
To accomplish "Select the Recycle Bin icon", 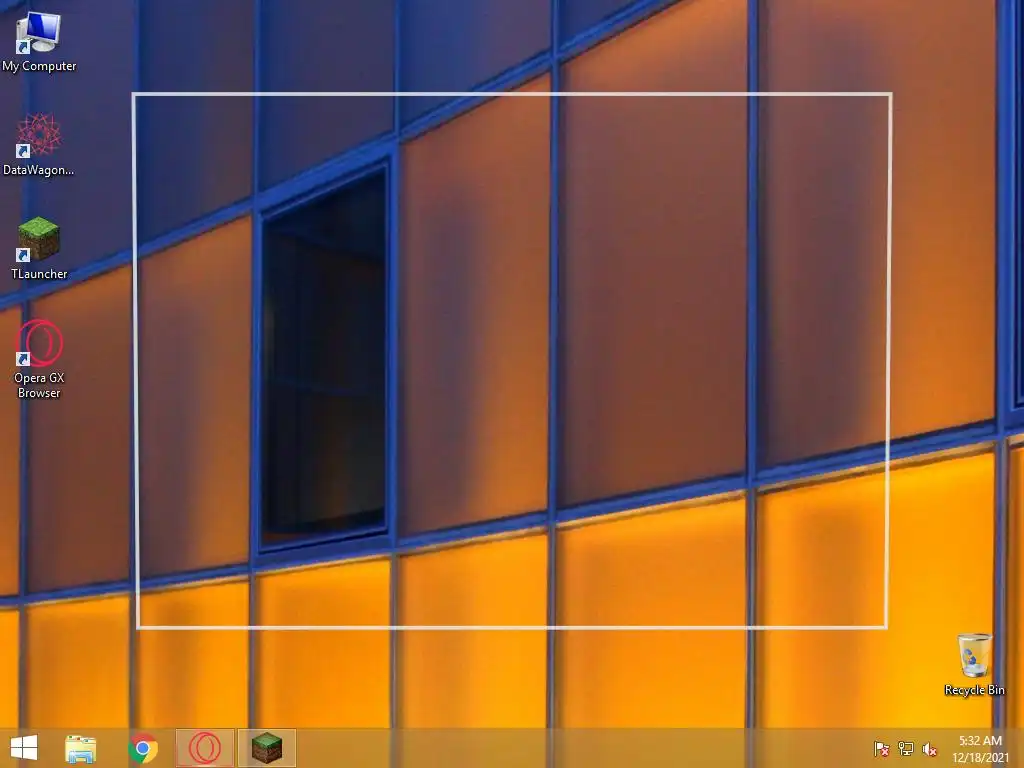I will [x=974, y=665].
